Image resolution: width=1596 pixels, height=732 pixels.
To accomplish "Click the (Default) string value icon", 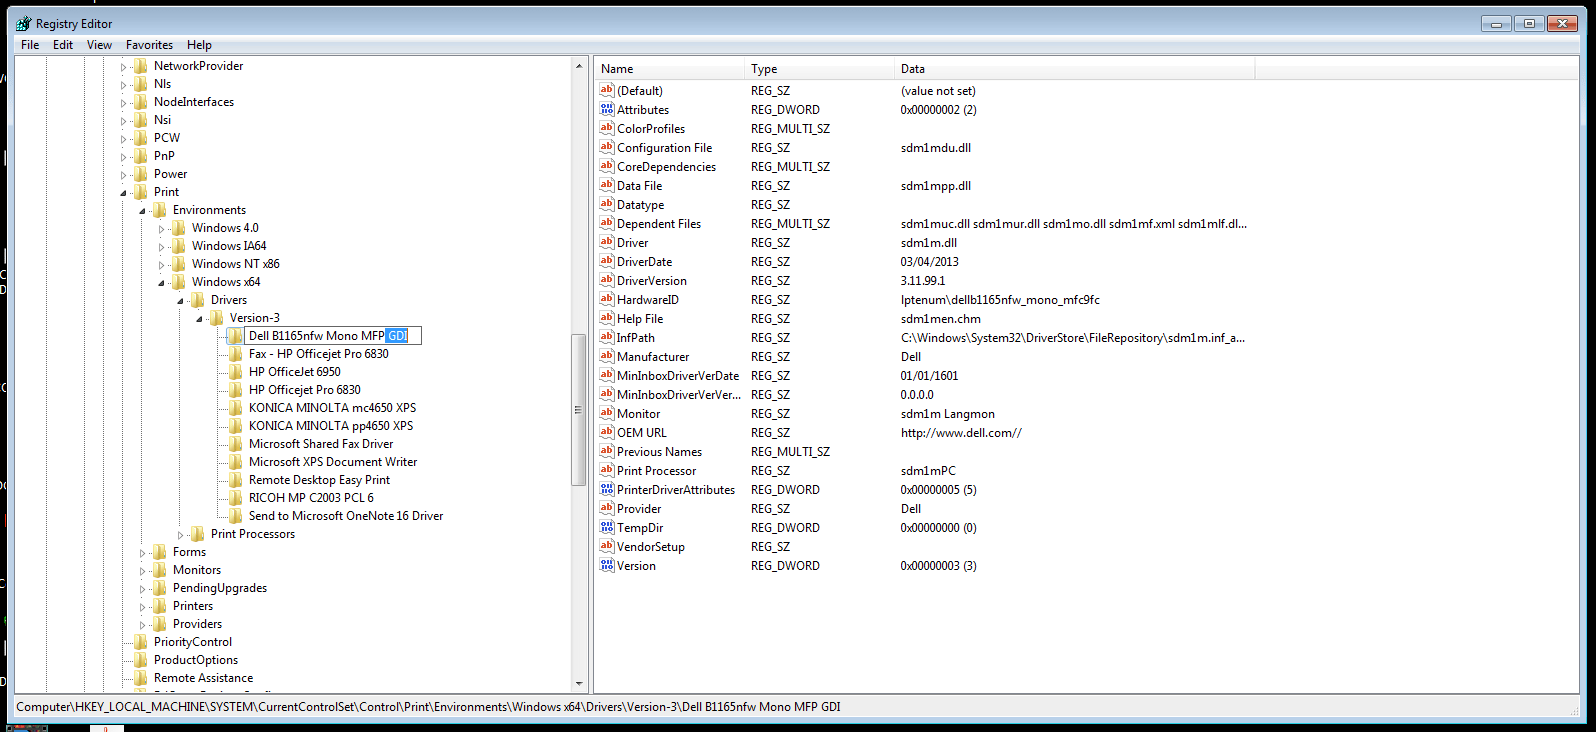I will 607,90.
